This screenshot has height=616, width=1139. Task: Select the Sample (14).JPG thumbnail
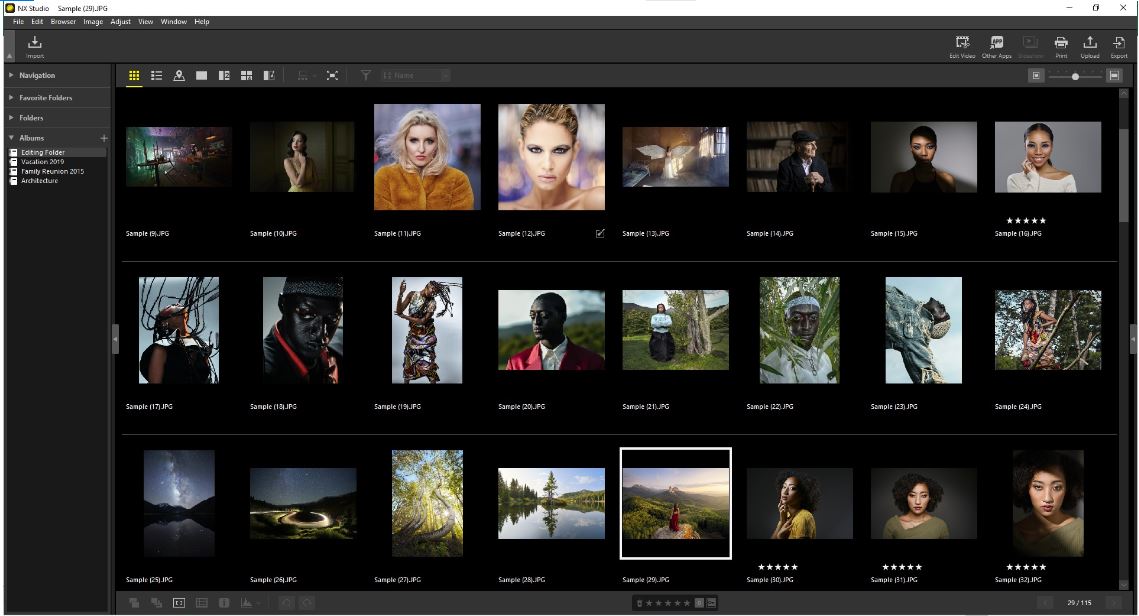(799, 157)
